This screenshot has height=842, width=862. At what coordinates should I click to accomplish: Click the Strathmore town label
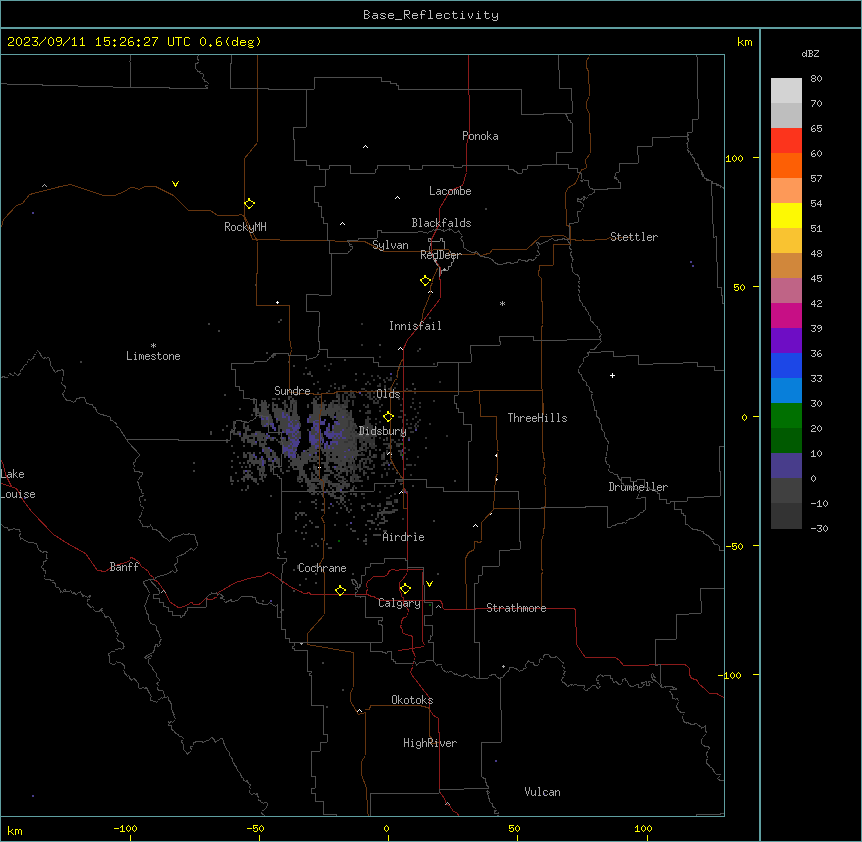(516, 608)
